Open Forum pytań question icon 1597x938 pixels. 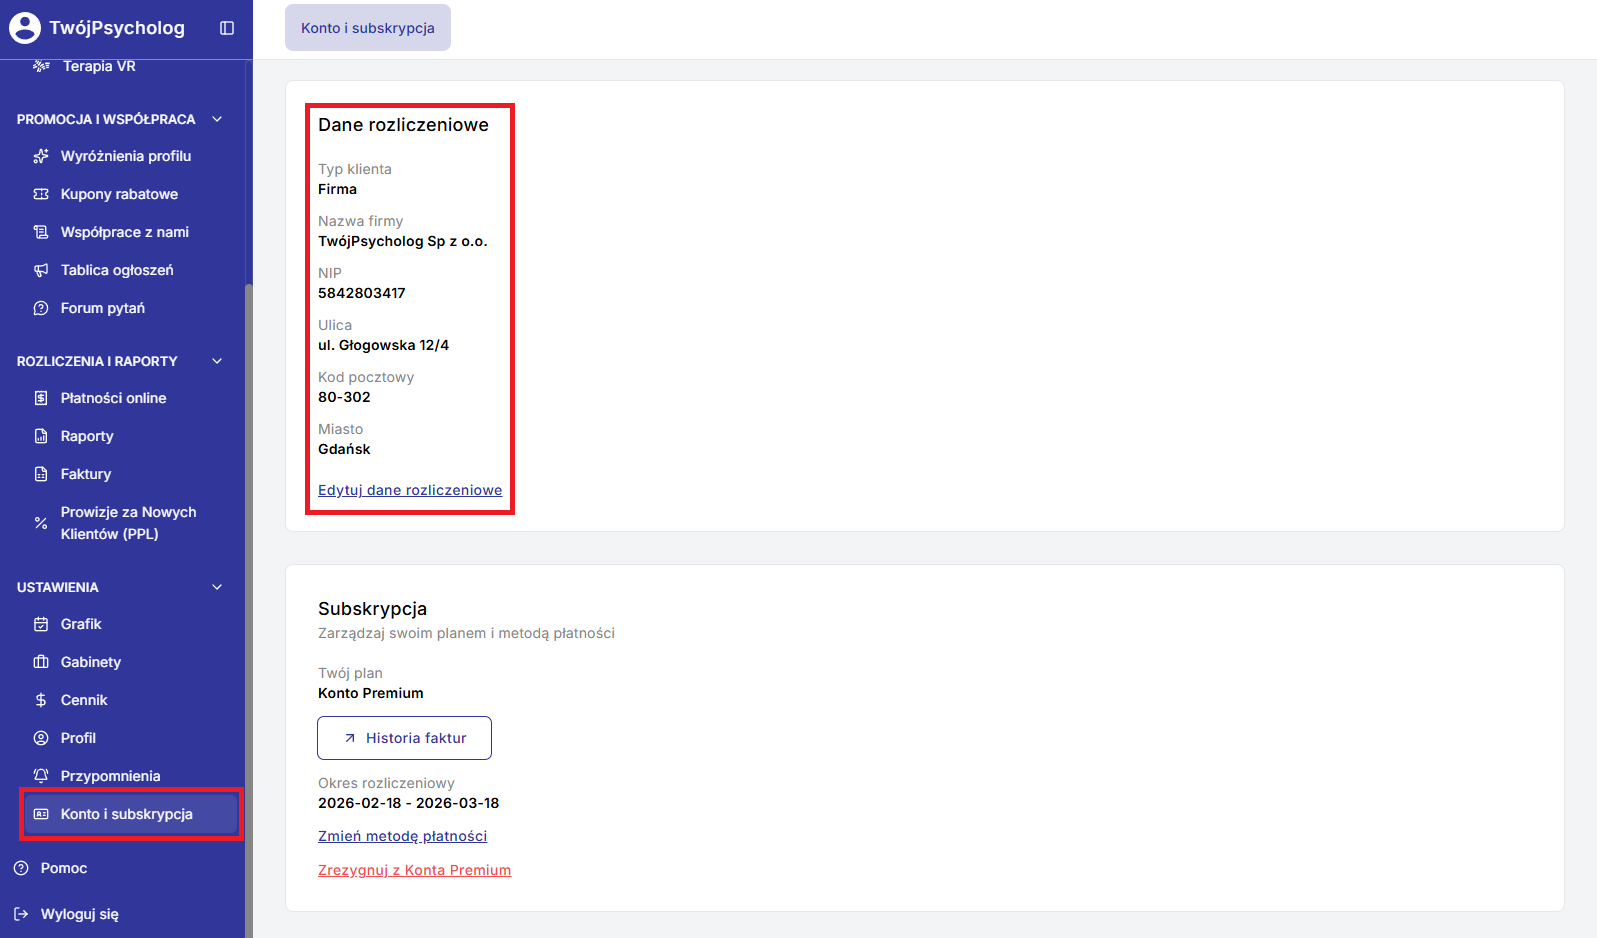tap(41, 308)
